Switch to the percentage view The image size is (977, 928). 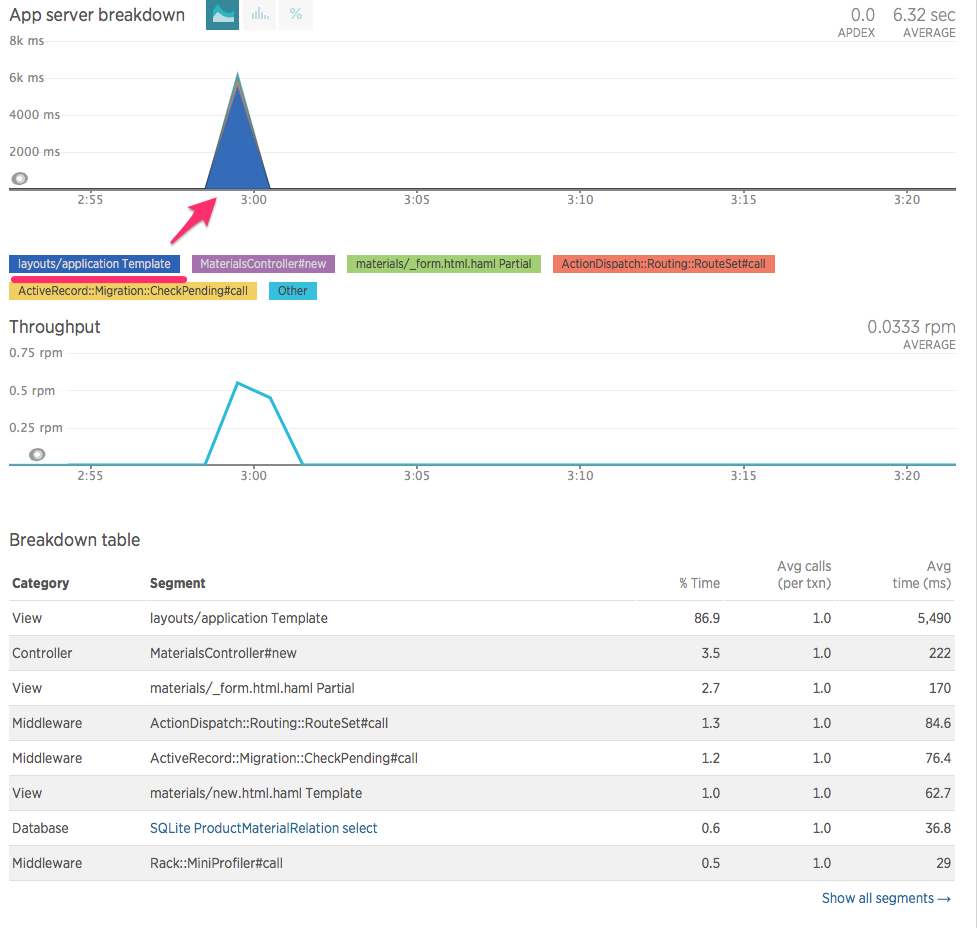tap(295, 16)
